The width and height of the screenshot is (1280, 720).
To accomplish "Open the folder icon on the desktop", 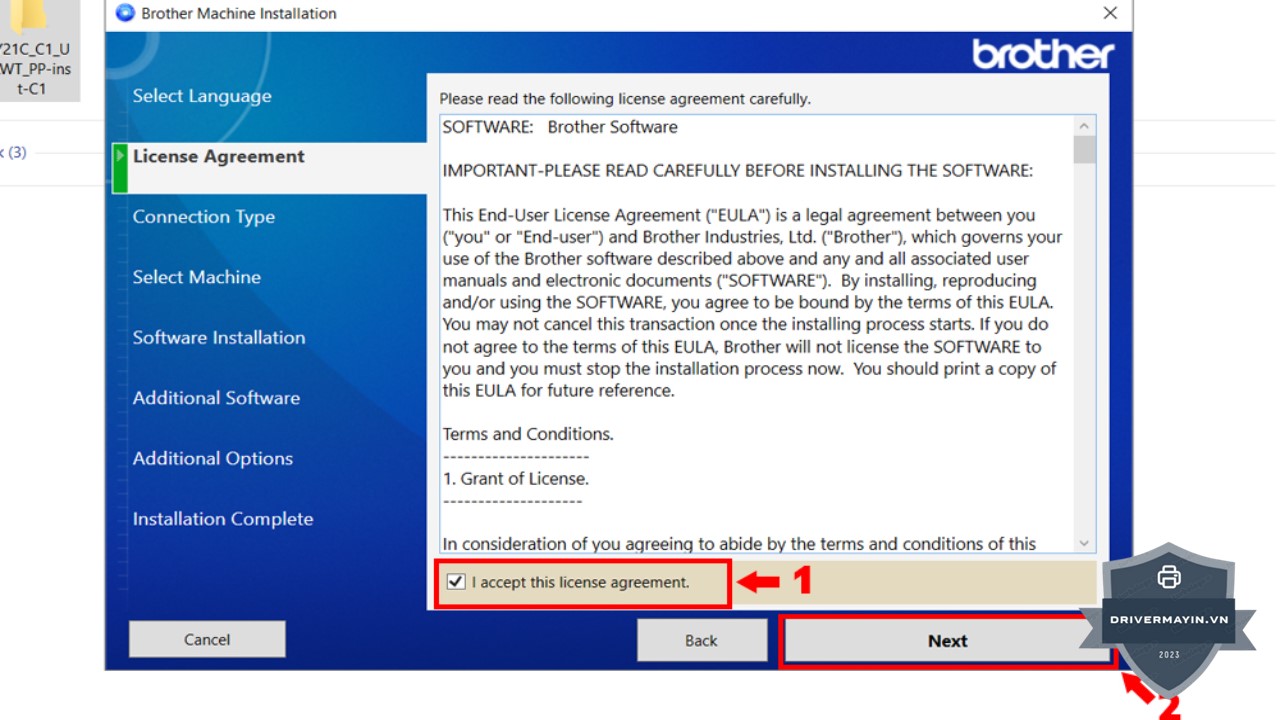I will click(30, 14).
